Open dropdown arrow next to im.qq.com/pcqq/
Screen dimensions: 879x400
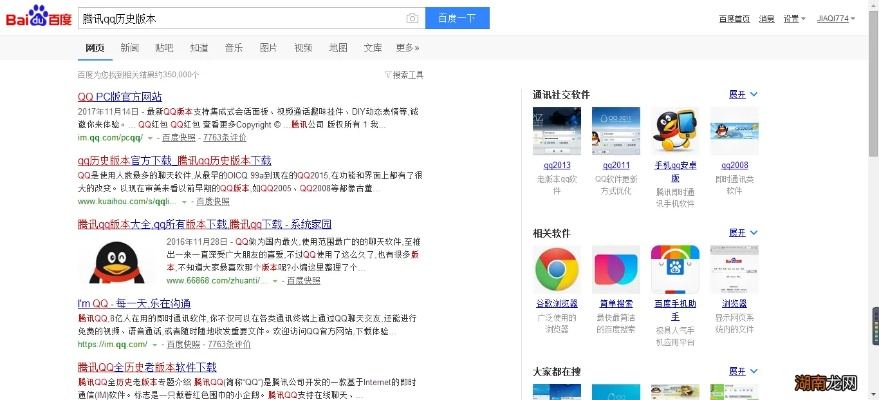click(x=150, y=138)
